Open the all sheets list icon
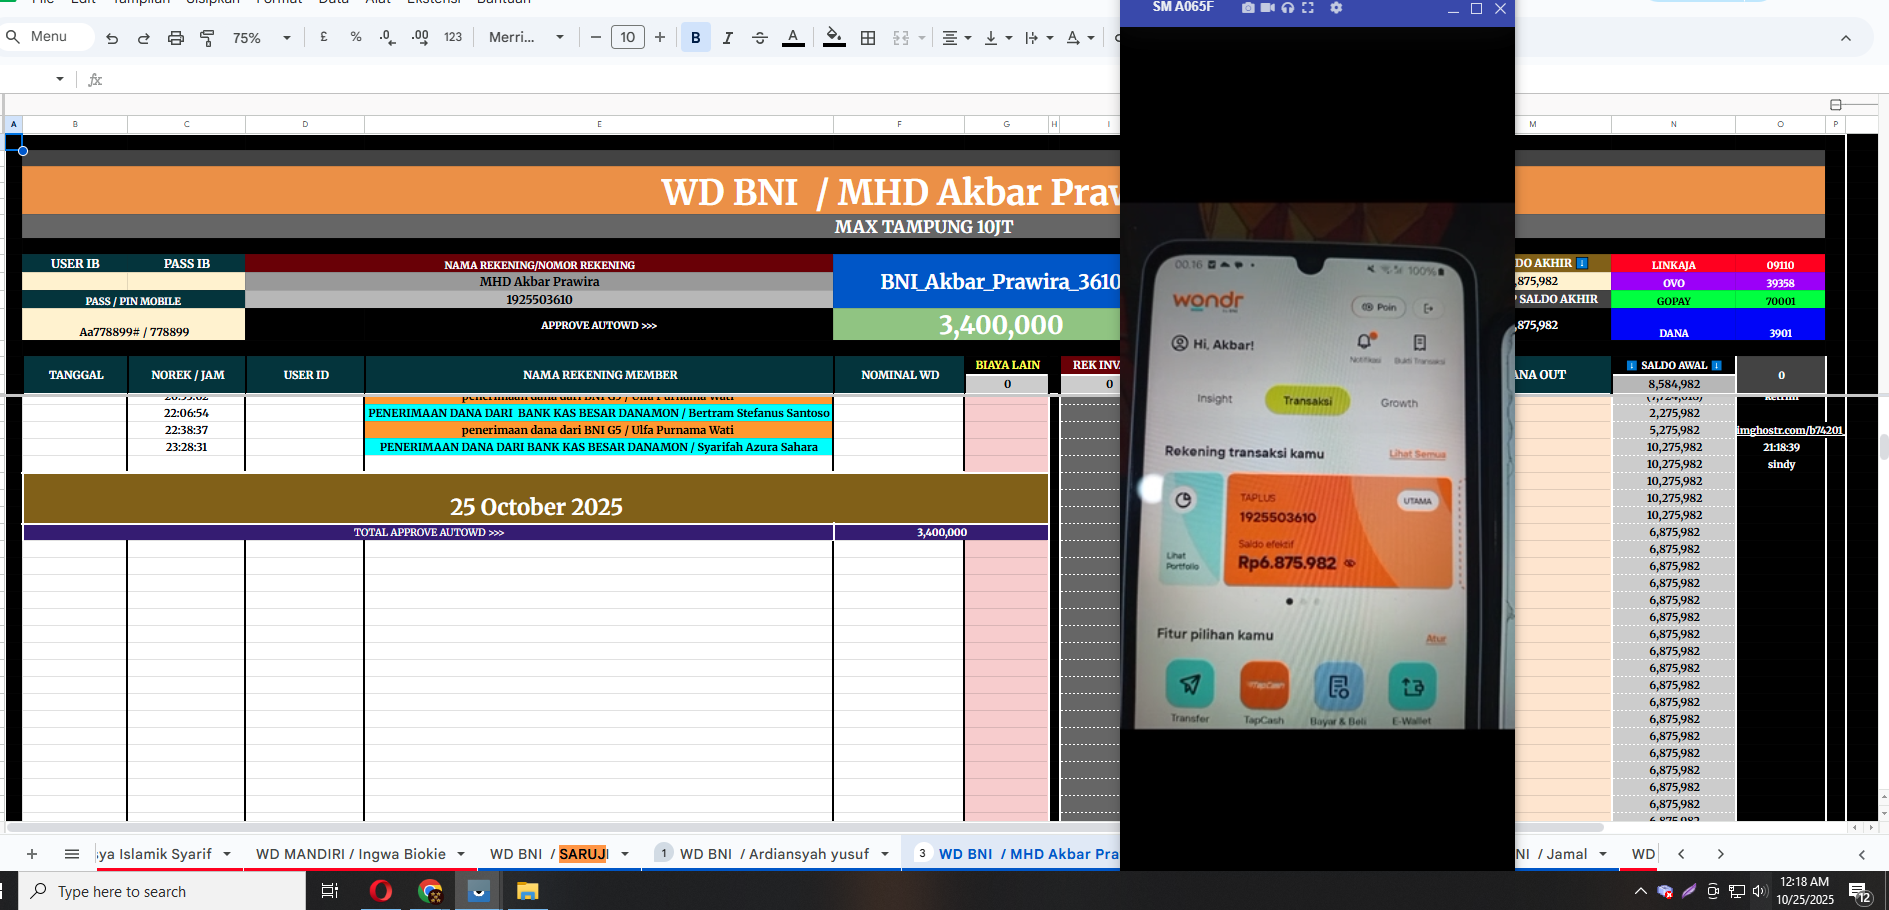 click(x=72, y=853)
